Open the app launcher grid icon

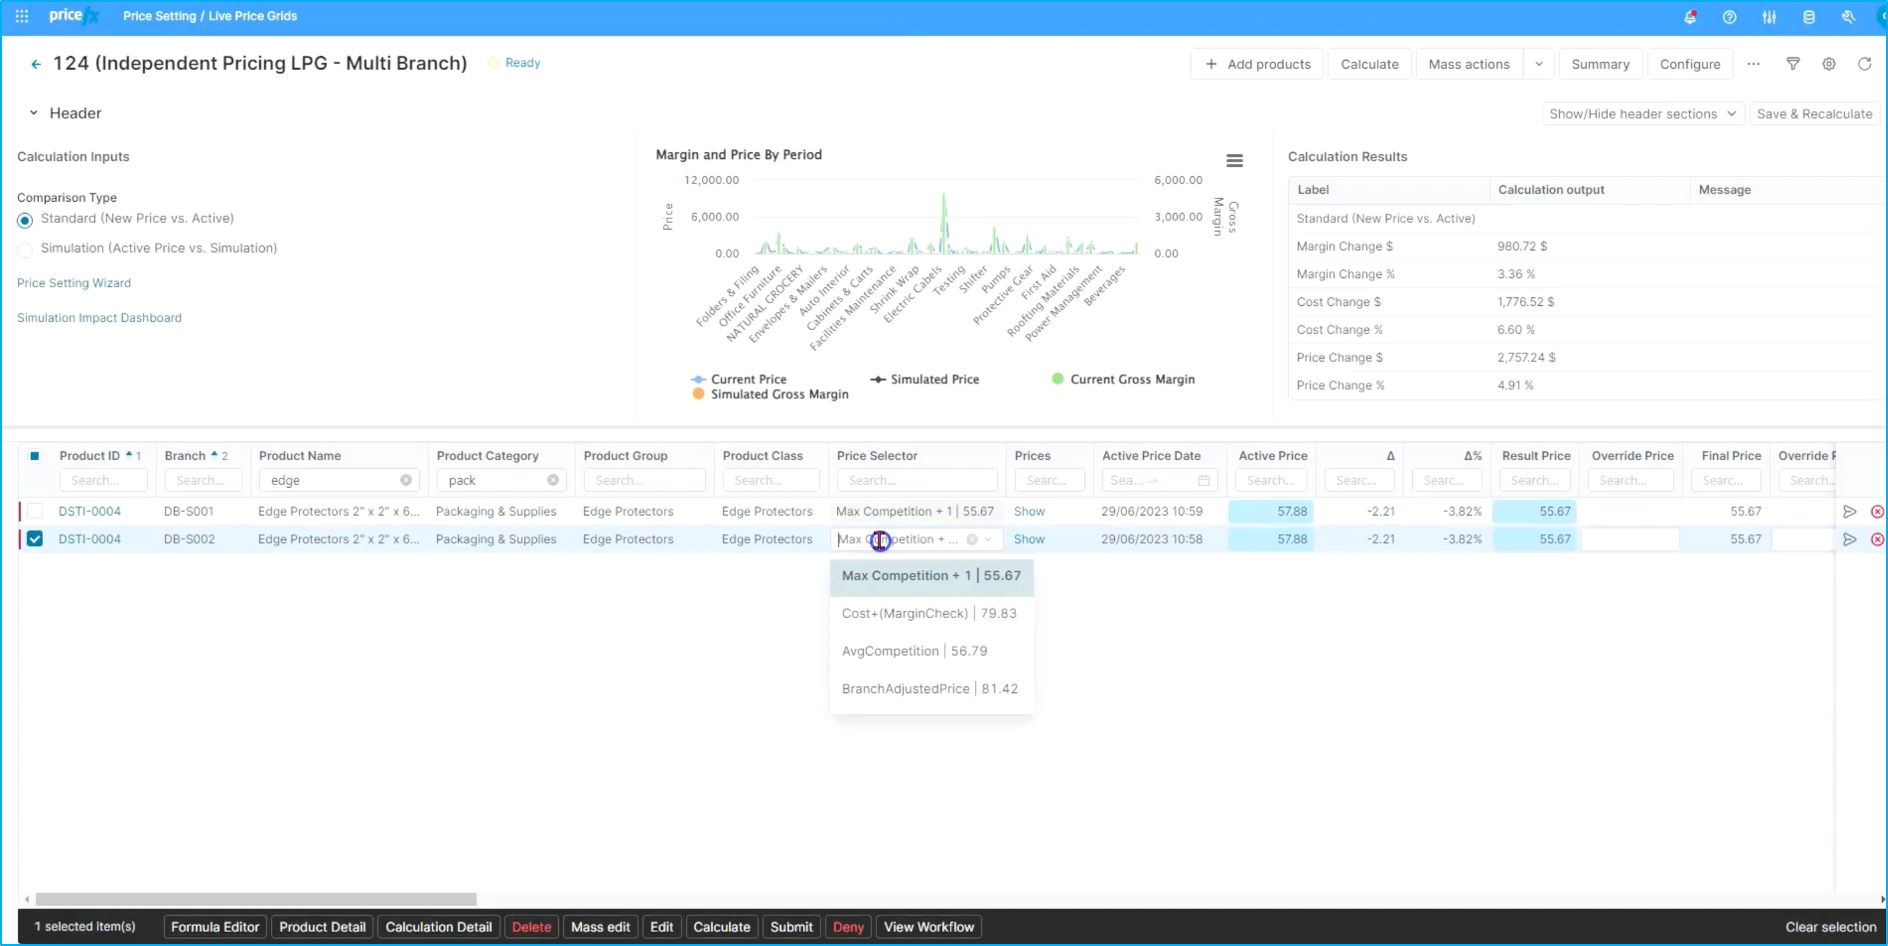click(22, 16)
